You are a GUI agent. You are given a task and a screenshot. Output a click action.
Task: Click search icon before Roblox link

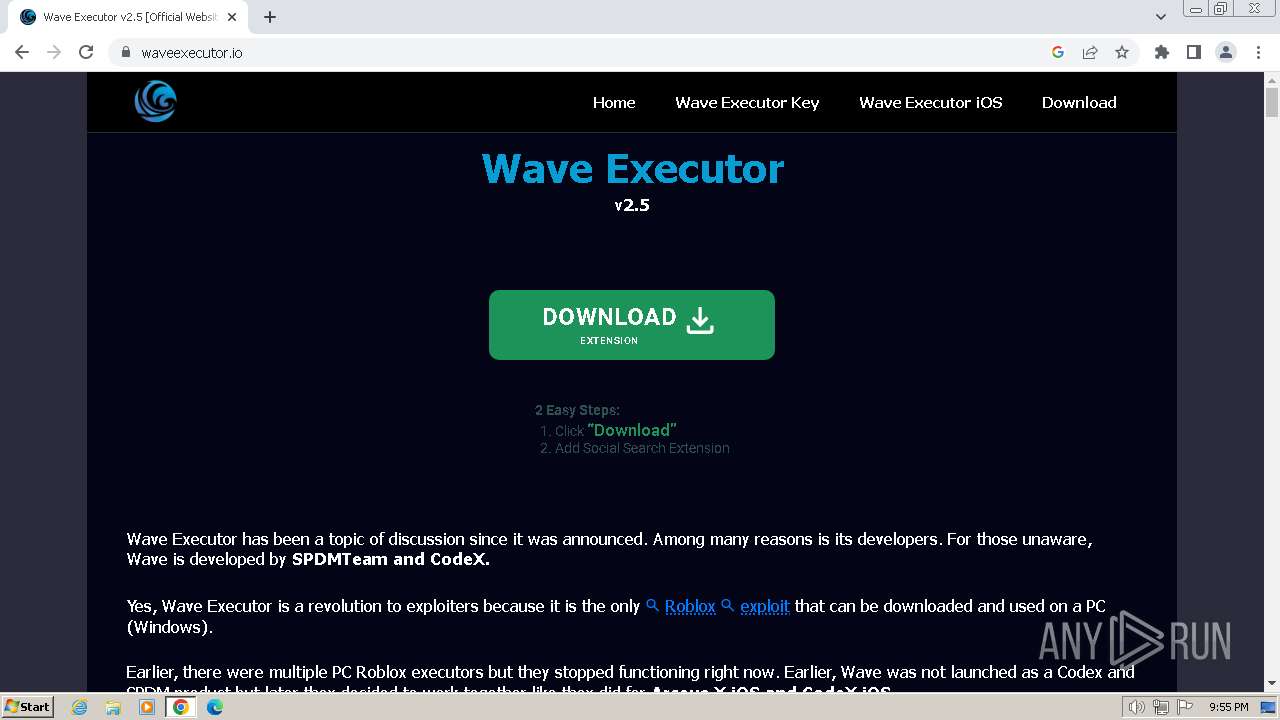click(653, 606)
